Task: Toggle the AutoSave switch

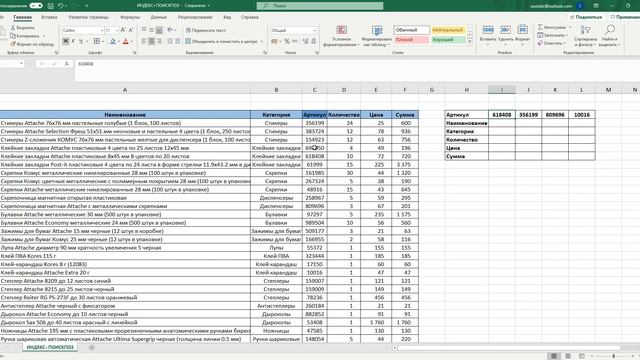Action: point(36,6)
